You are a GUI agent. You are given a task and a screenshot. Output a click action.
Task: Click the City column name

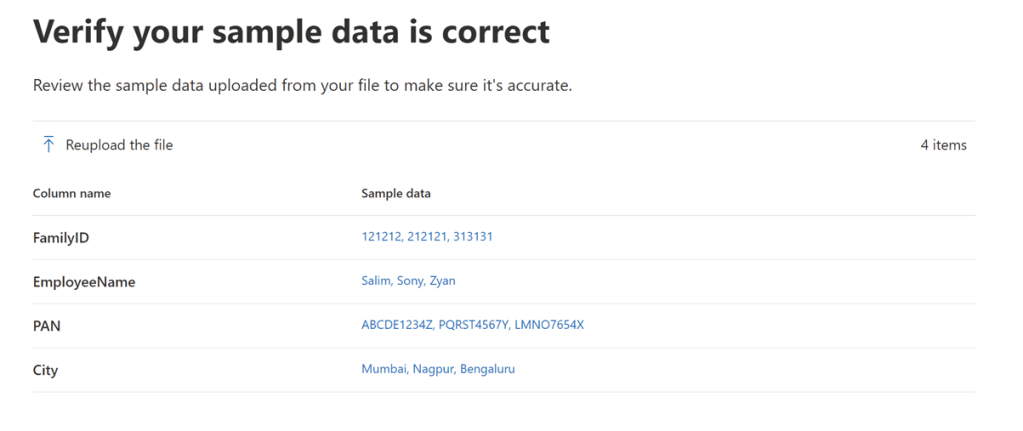click(46, 370)
